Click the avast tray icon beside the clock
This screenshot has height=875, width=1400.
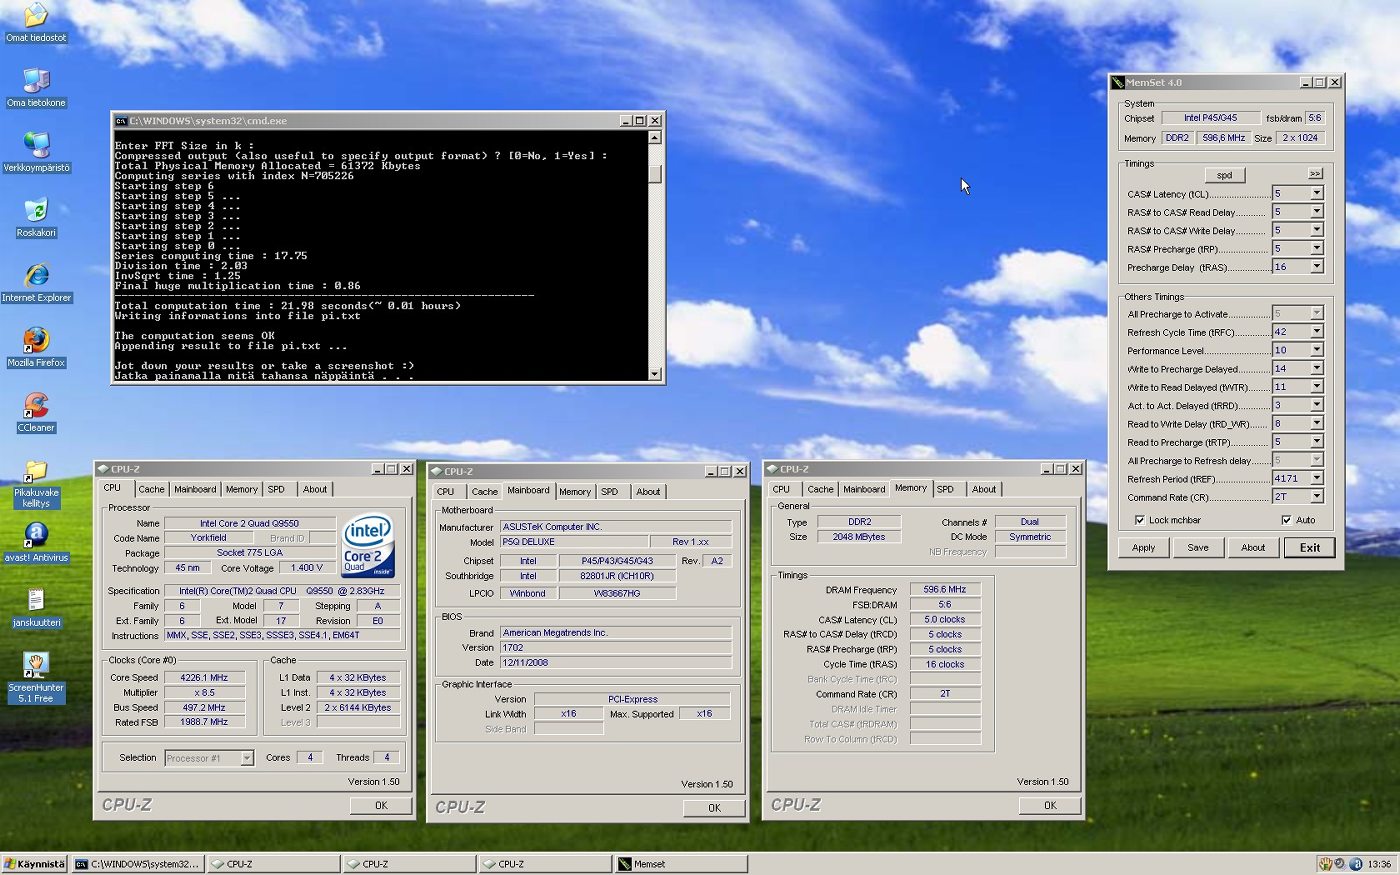pos(1356,864)
